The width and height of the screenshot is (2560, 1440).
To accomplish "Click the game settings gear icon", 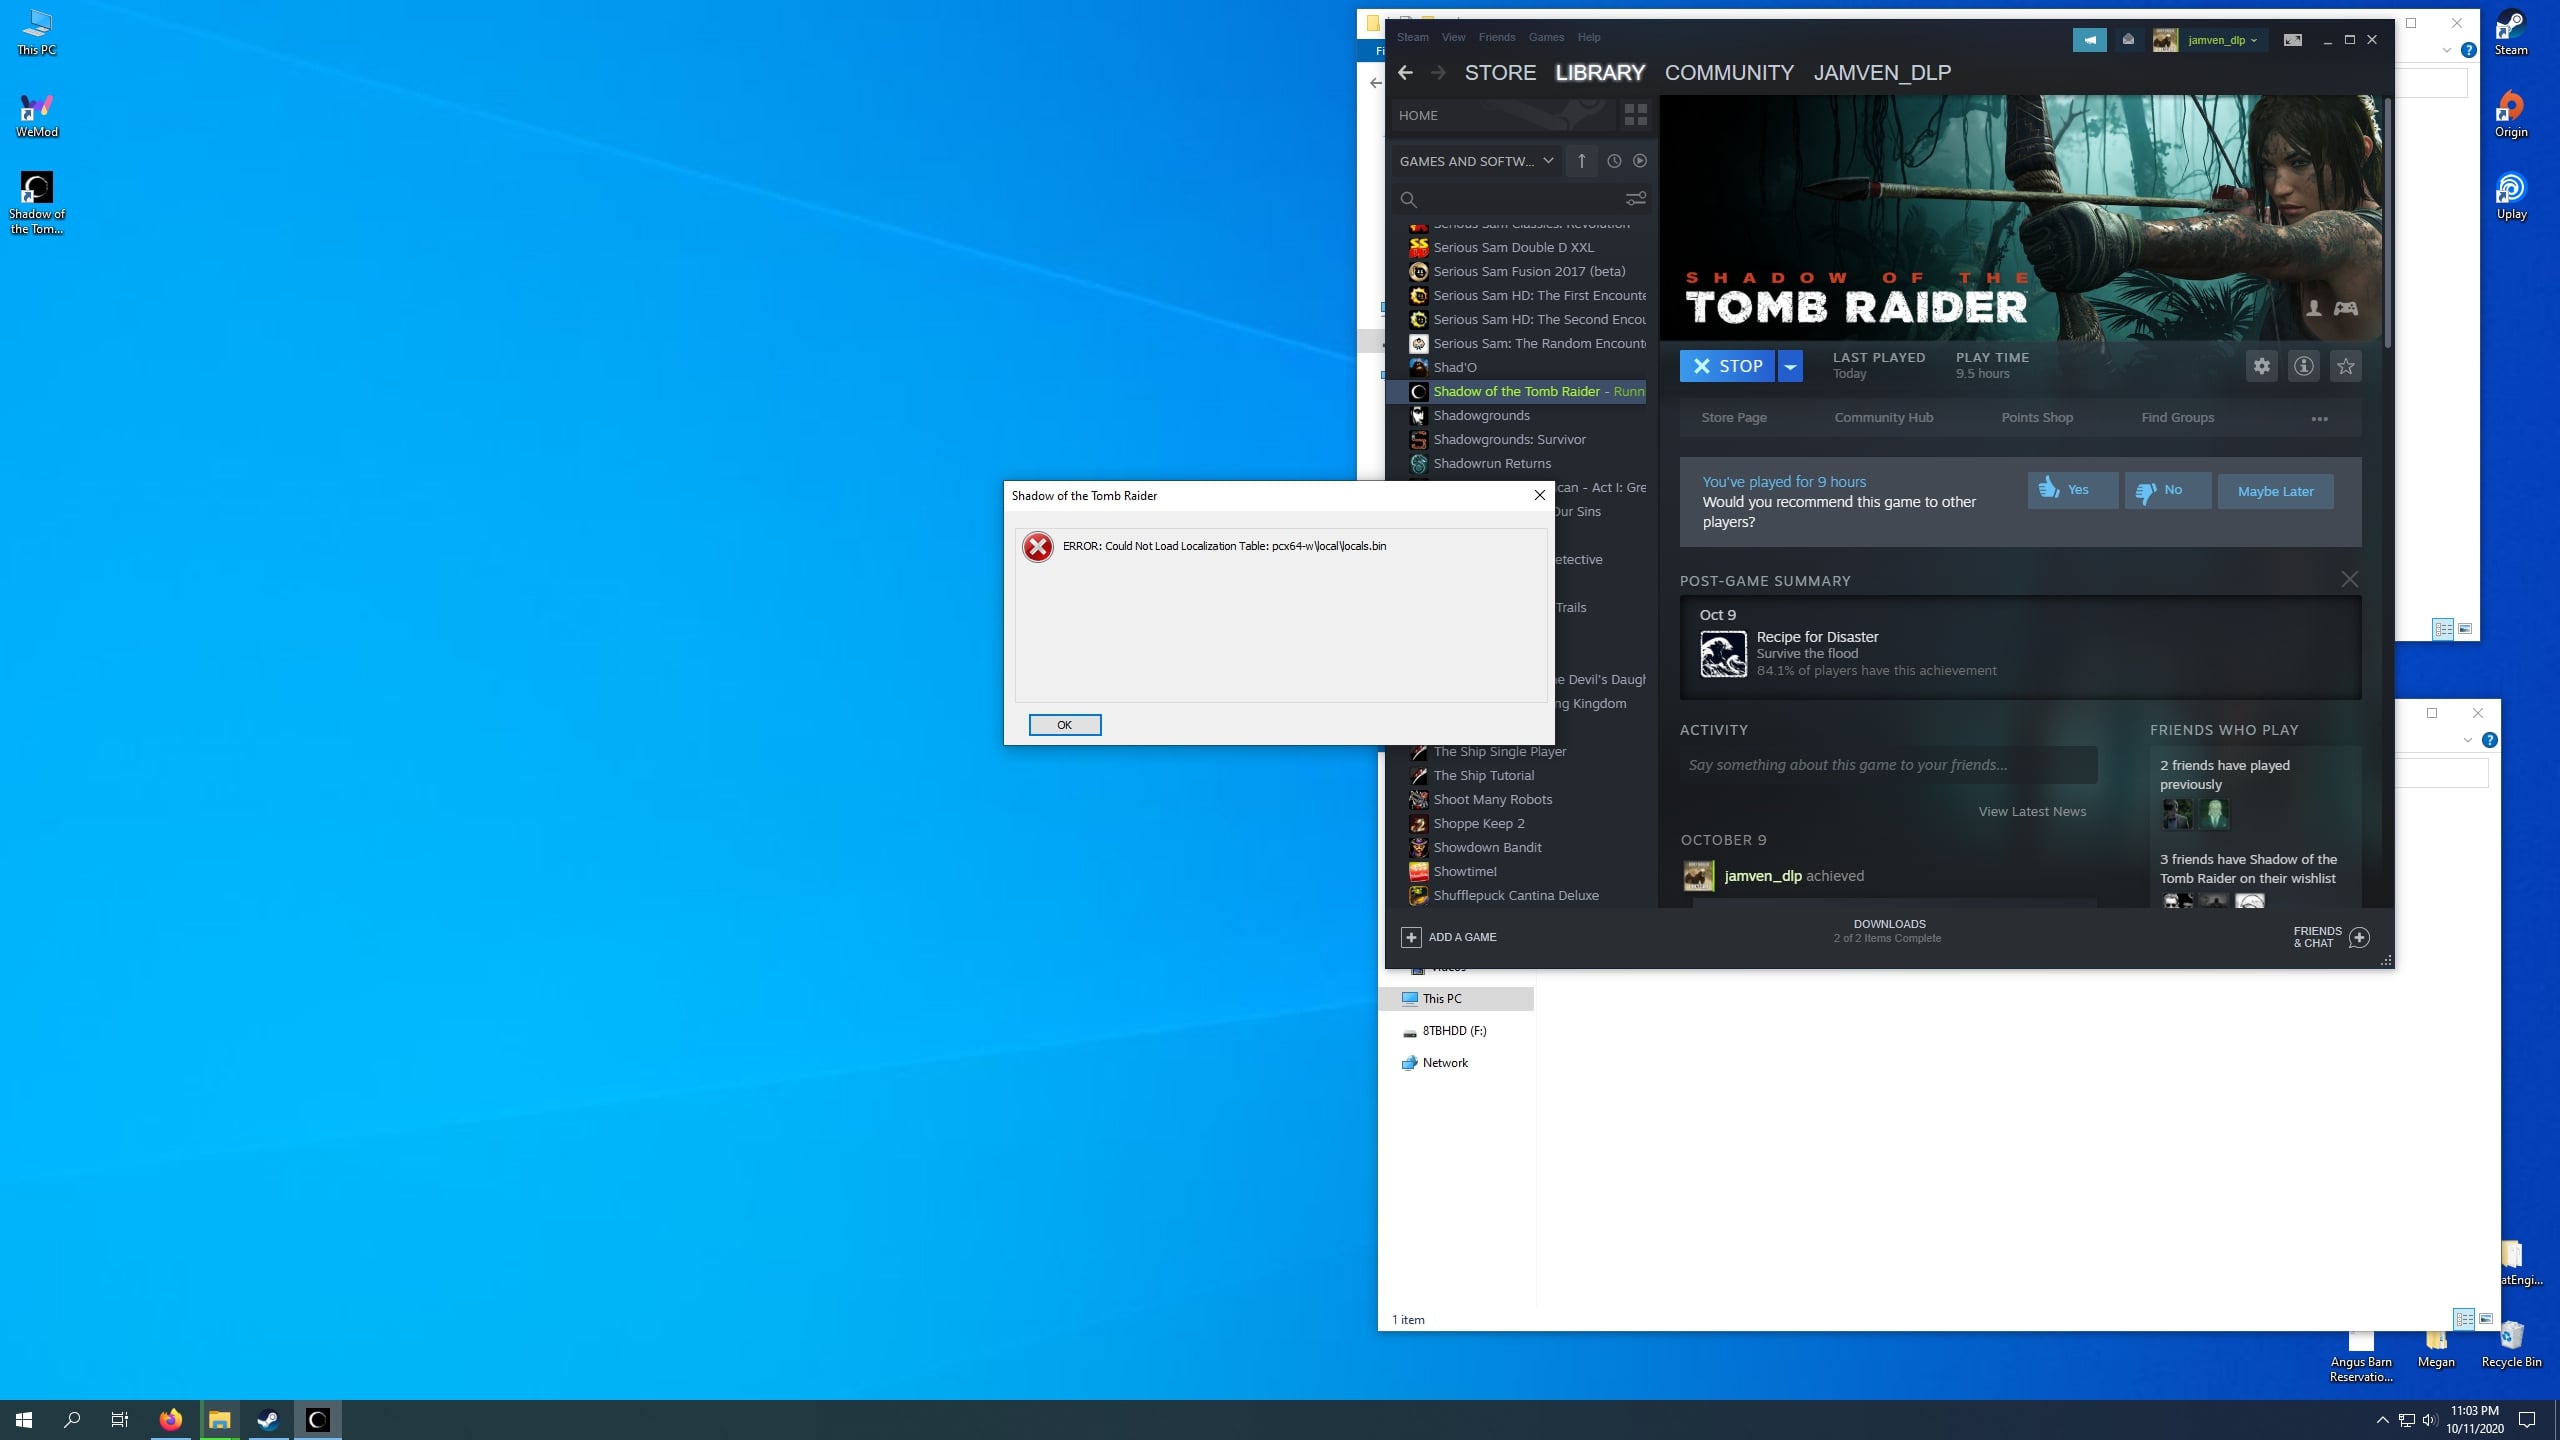I will point(2261,366).
